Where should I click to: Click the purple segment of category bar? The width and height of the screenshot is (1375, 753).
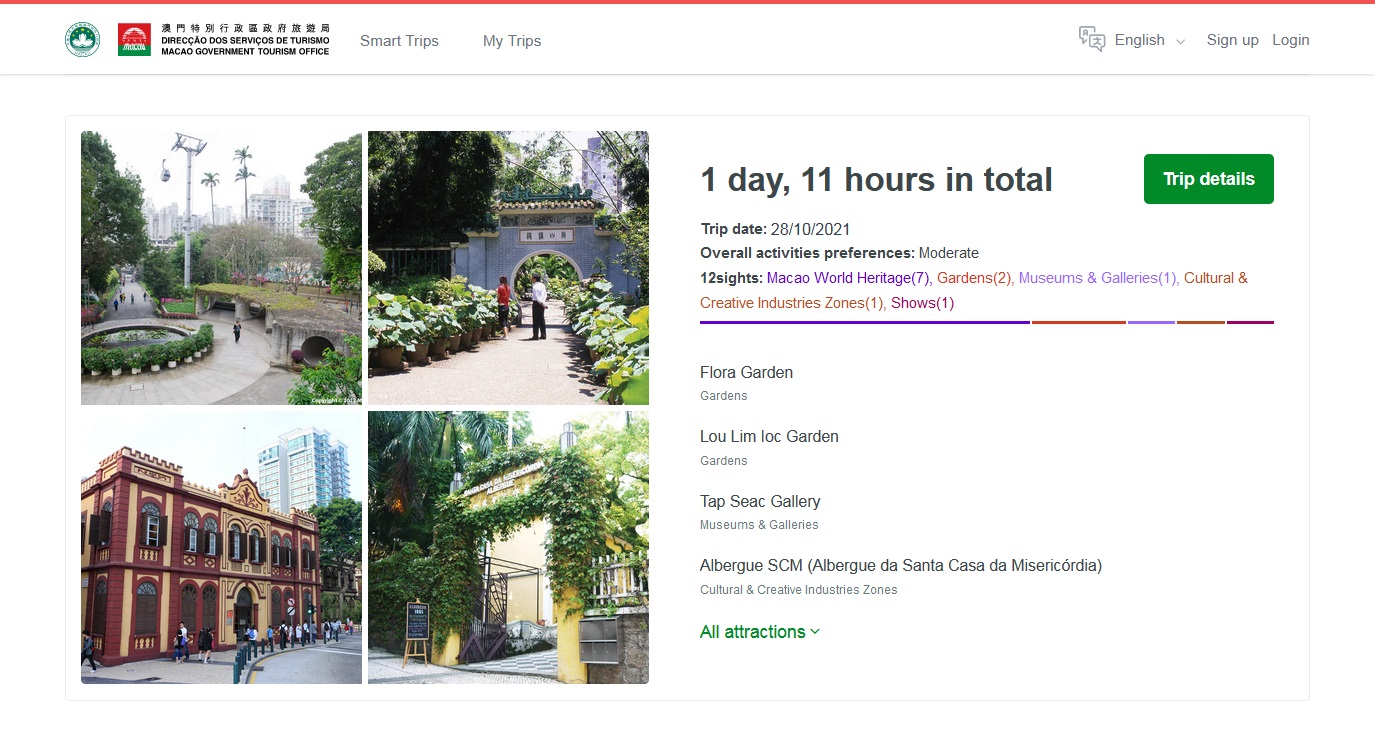(x=864, y=322)
